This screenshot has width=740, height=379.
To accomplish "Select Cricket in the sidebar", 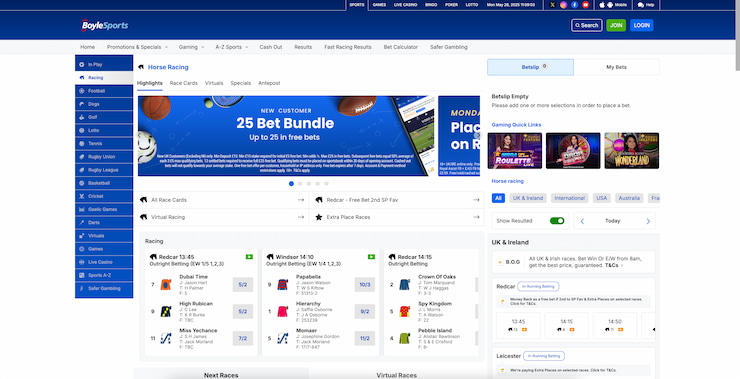I will pyautogui.click(x=104, y=196).
